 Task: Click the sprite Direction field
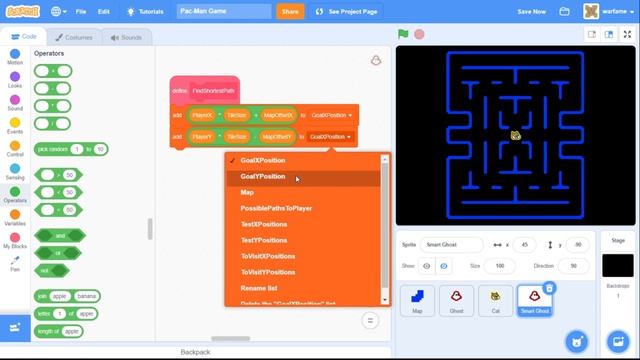point(573,266)
